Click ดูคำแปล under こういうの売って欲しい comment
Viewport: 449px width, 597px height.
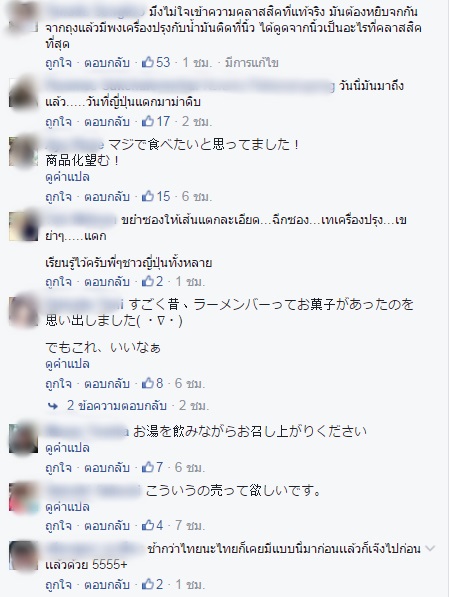(x=67, y=507)
